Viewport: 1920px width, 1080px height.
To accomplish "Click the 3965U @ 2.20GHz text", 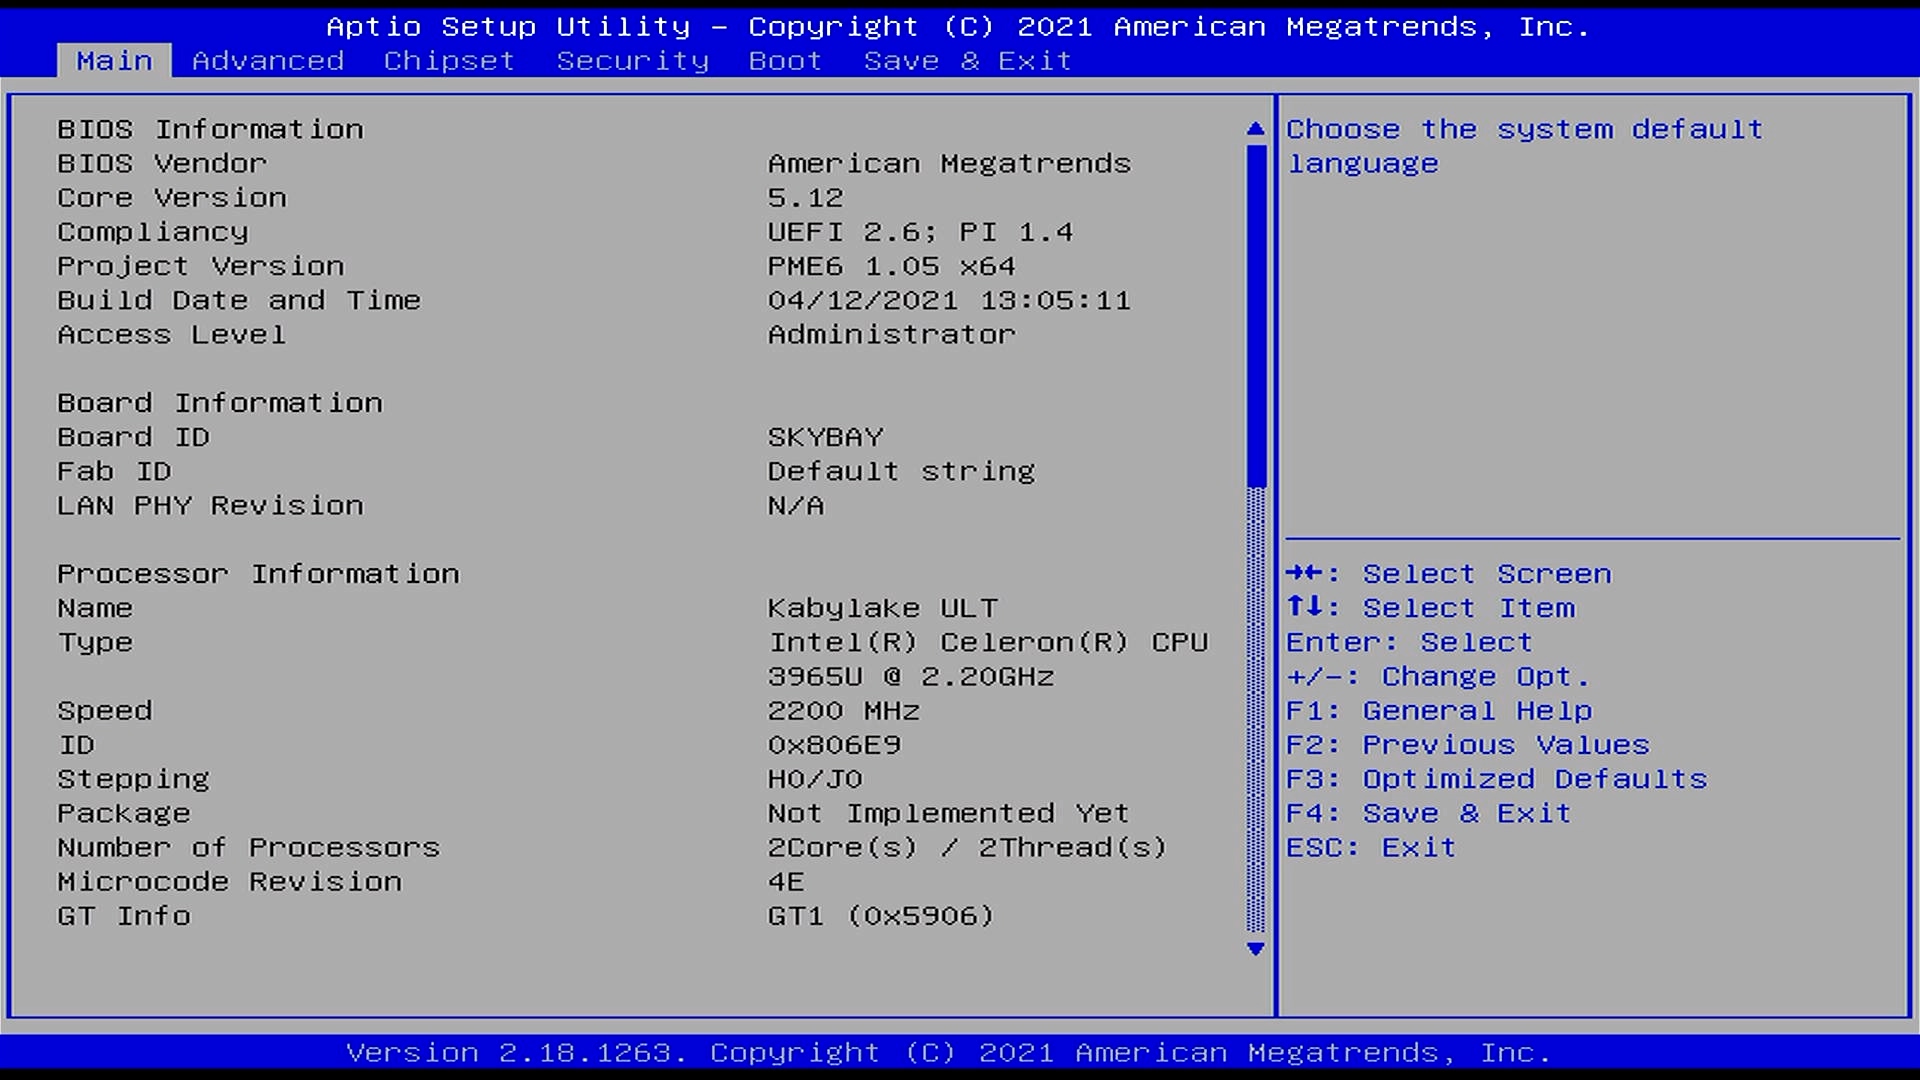I will coord(910,676).
